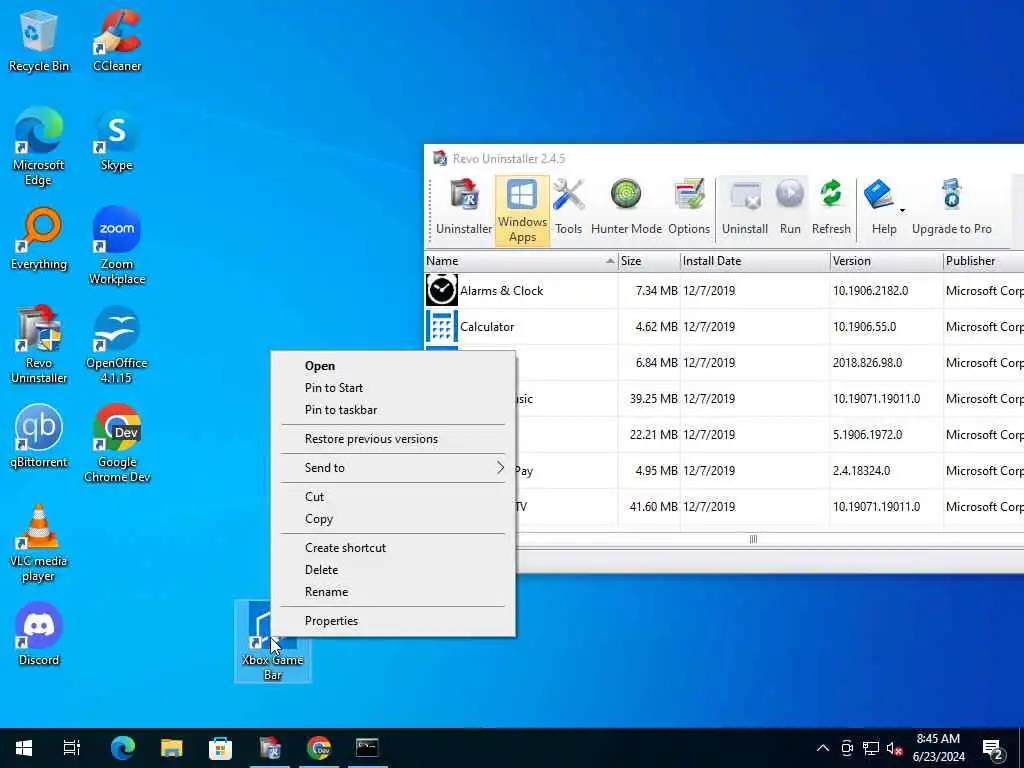1024x768 pixels.
Task: Open Properties from the context menu
Action: pos(392,620)
